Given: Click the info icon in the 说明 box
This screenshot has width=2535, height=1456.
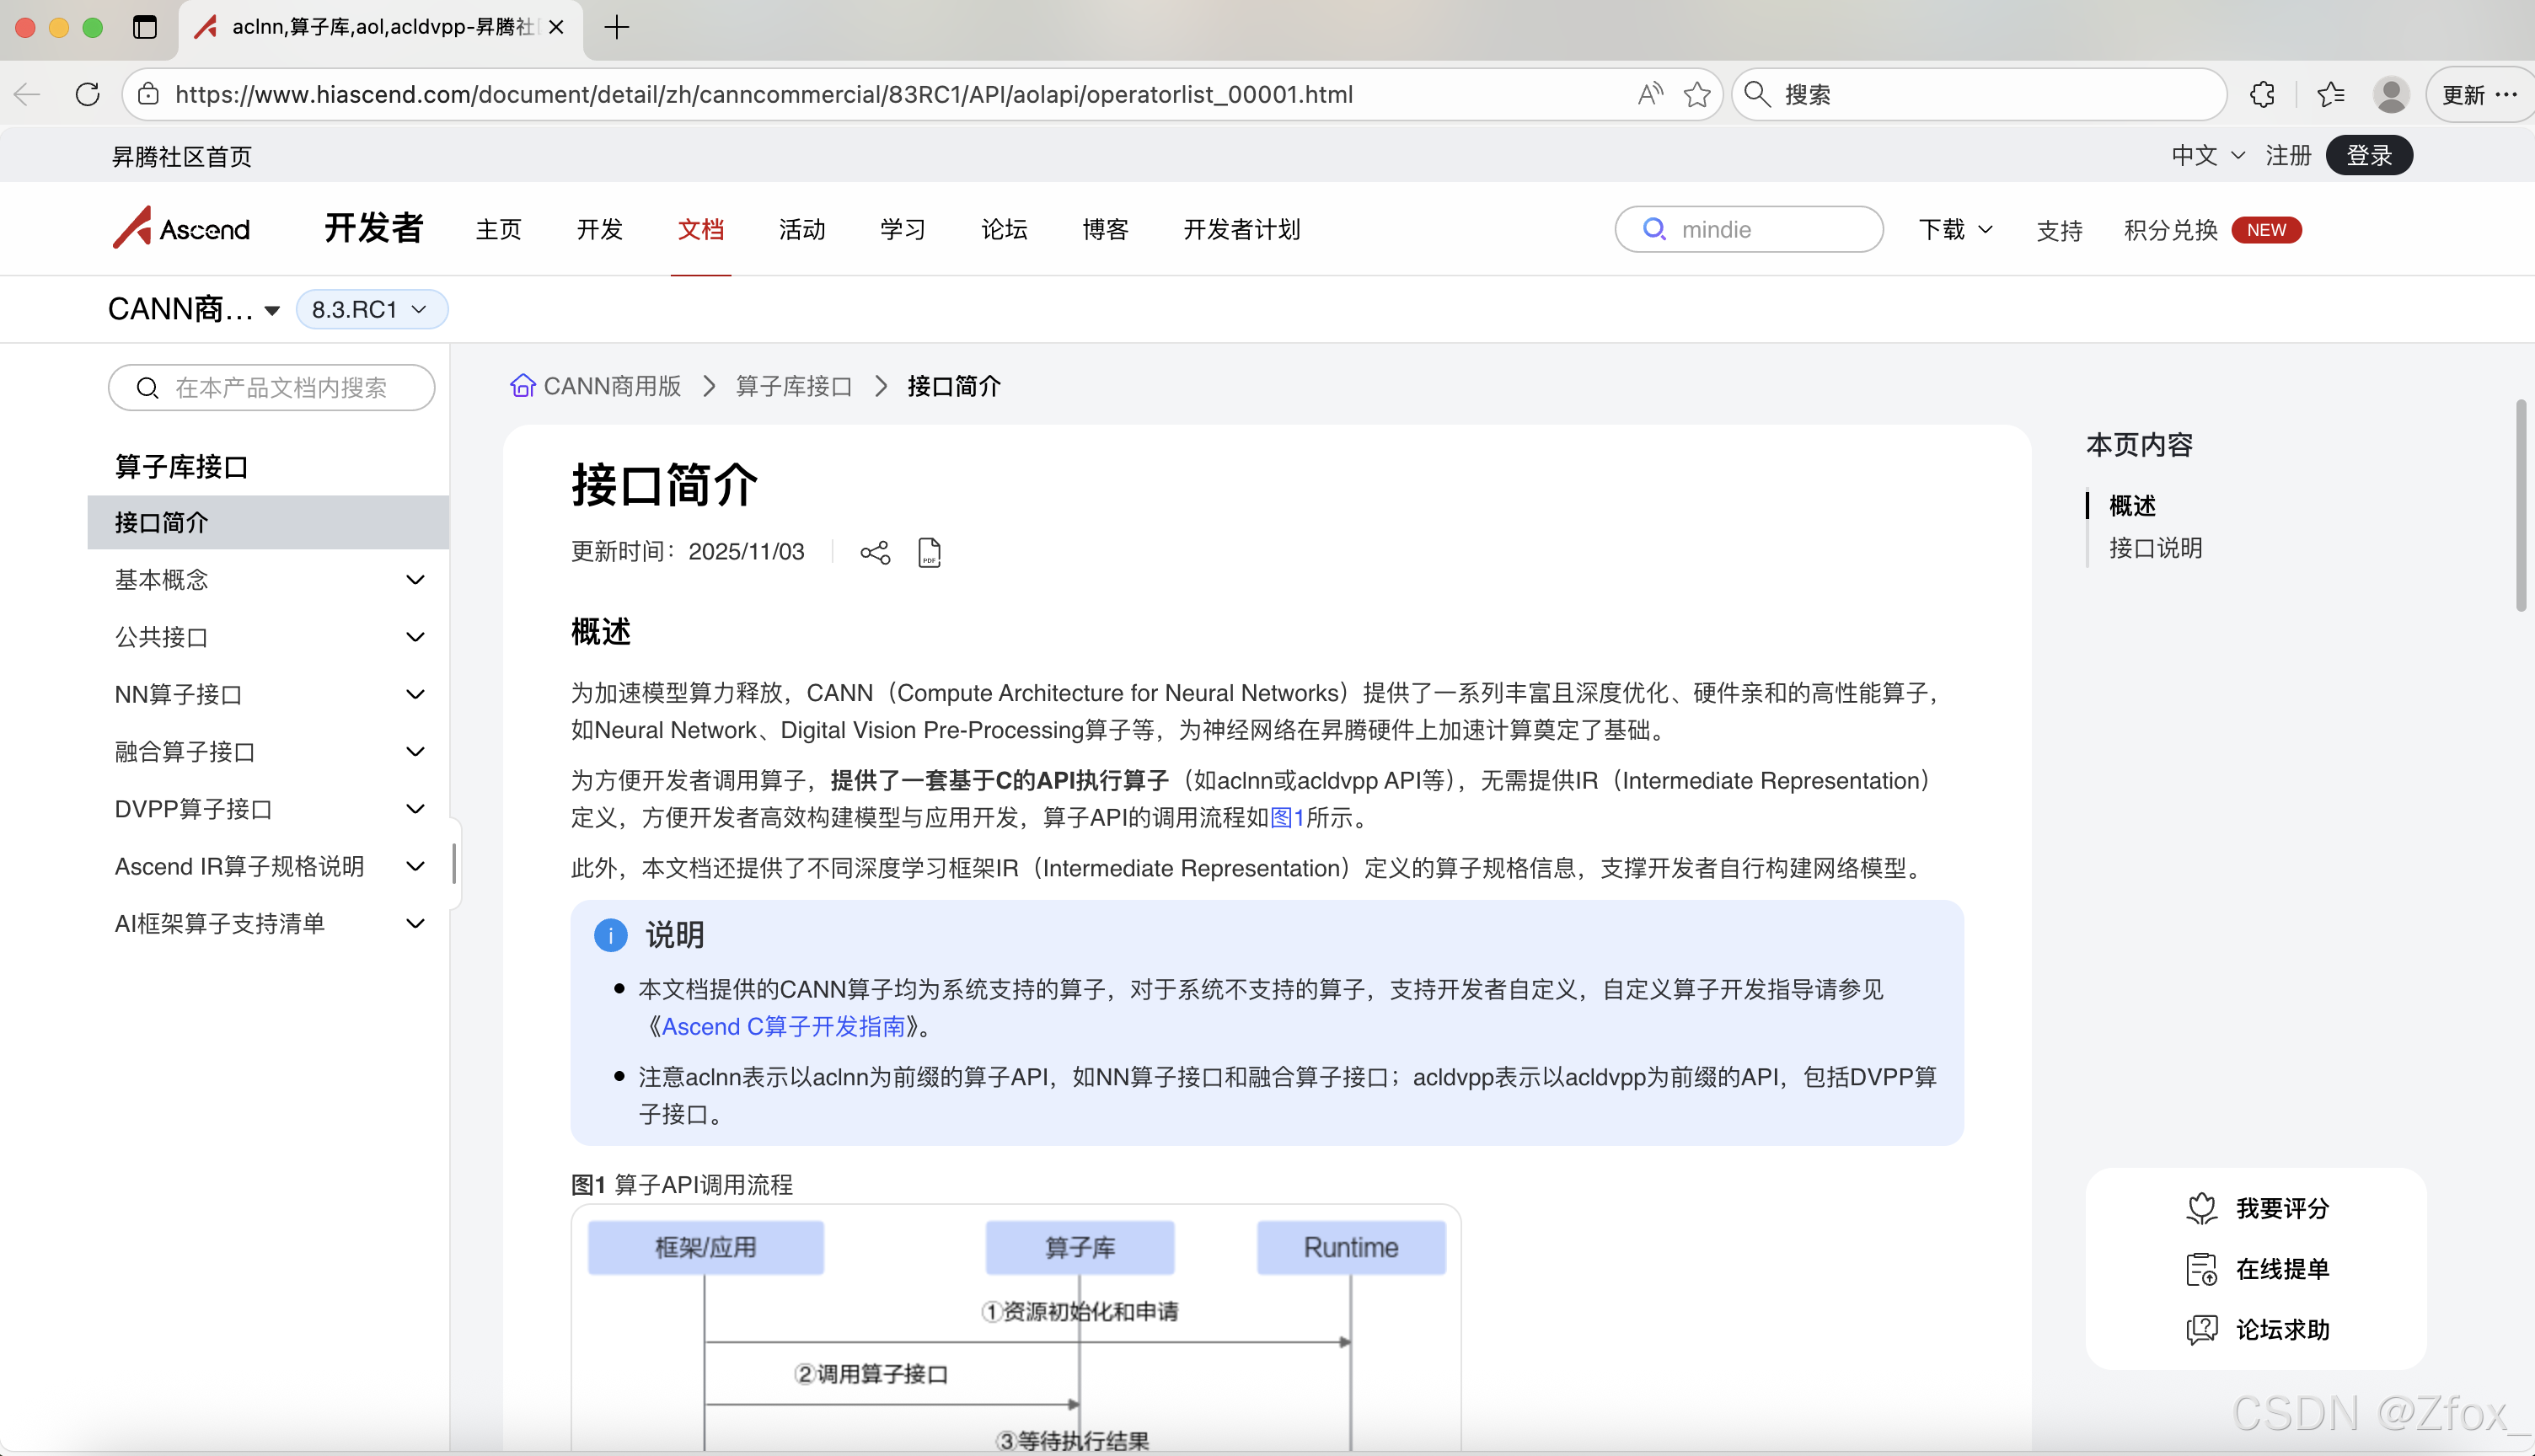Looking at the screenshot, I should click(610, 935).
